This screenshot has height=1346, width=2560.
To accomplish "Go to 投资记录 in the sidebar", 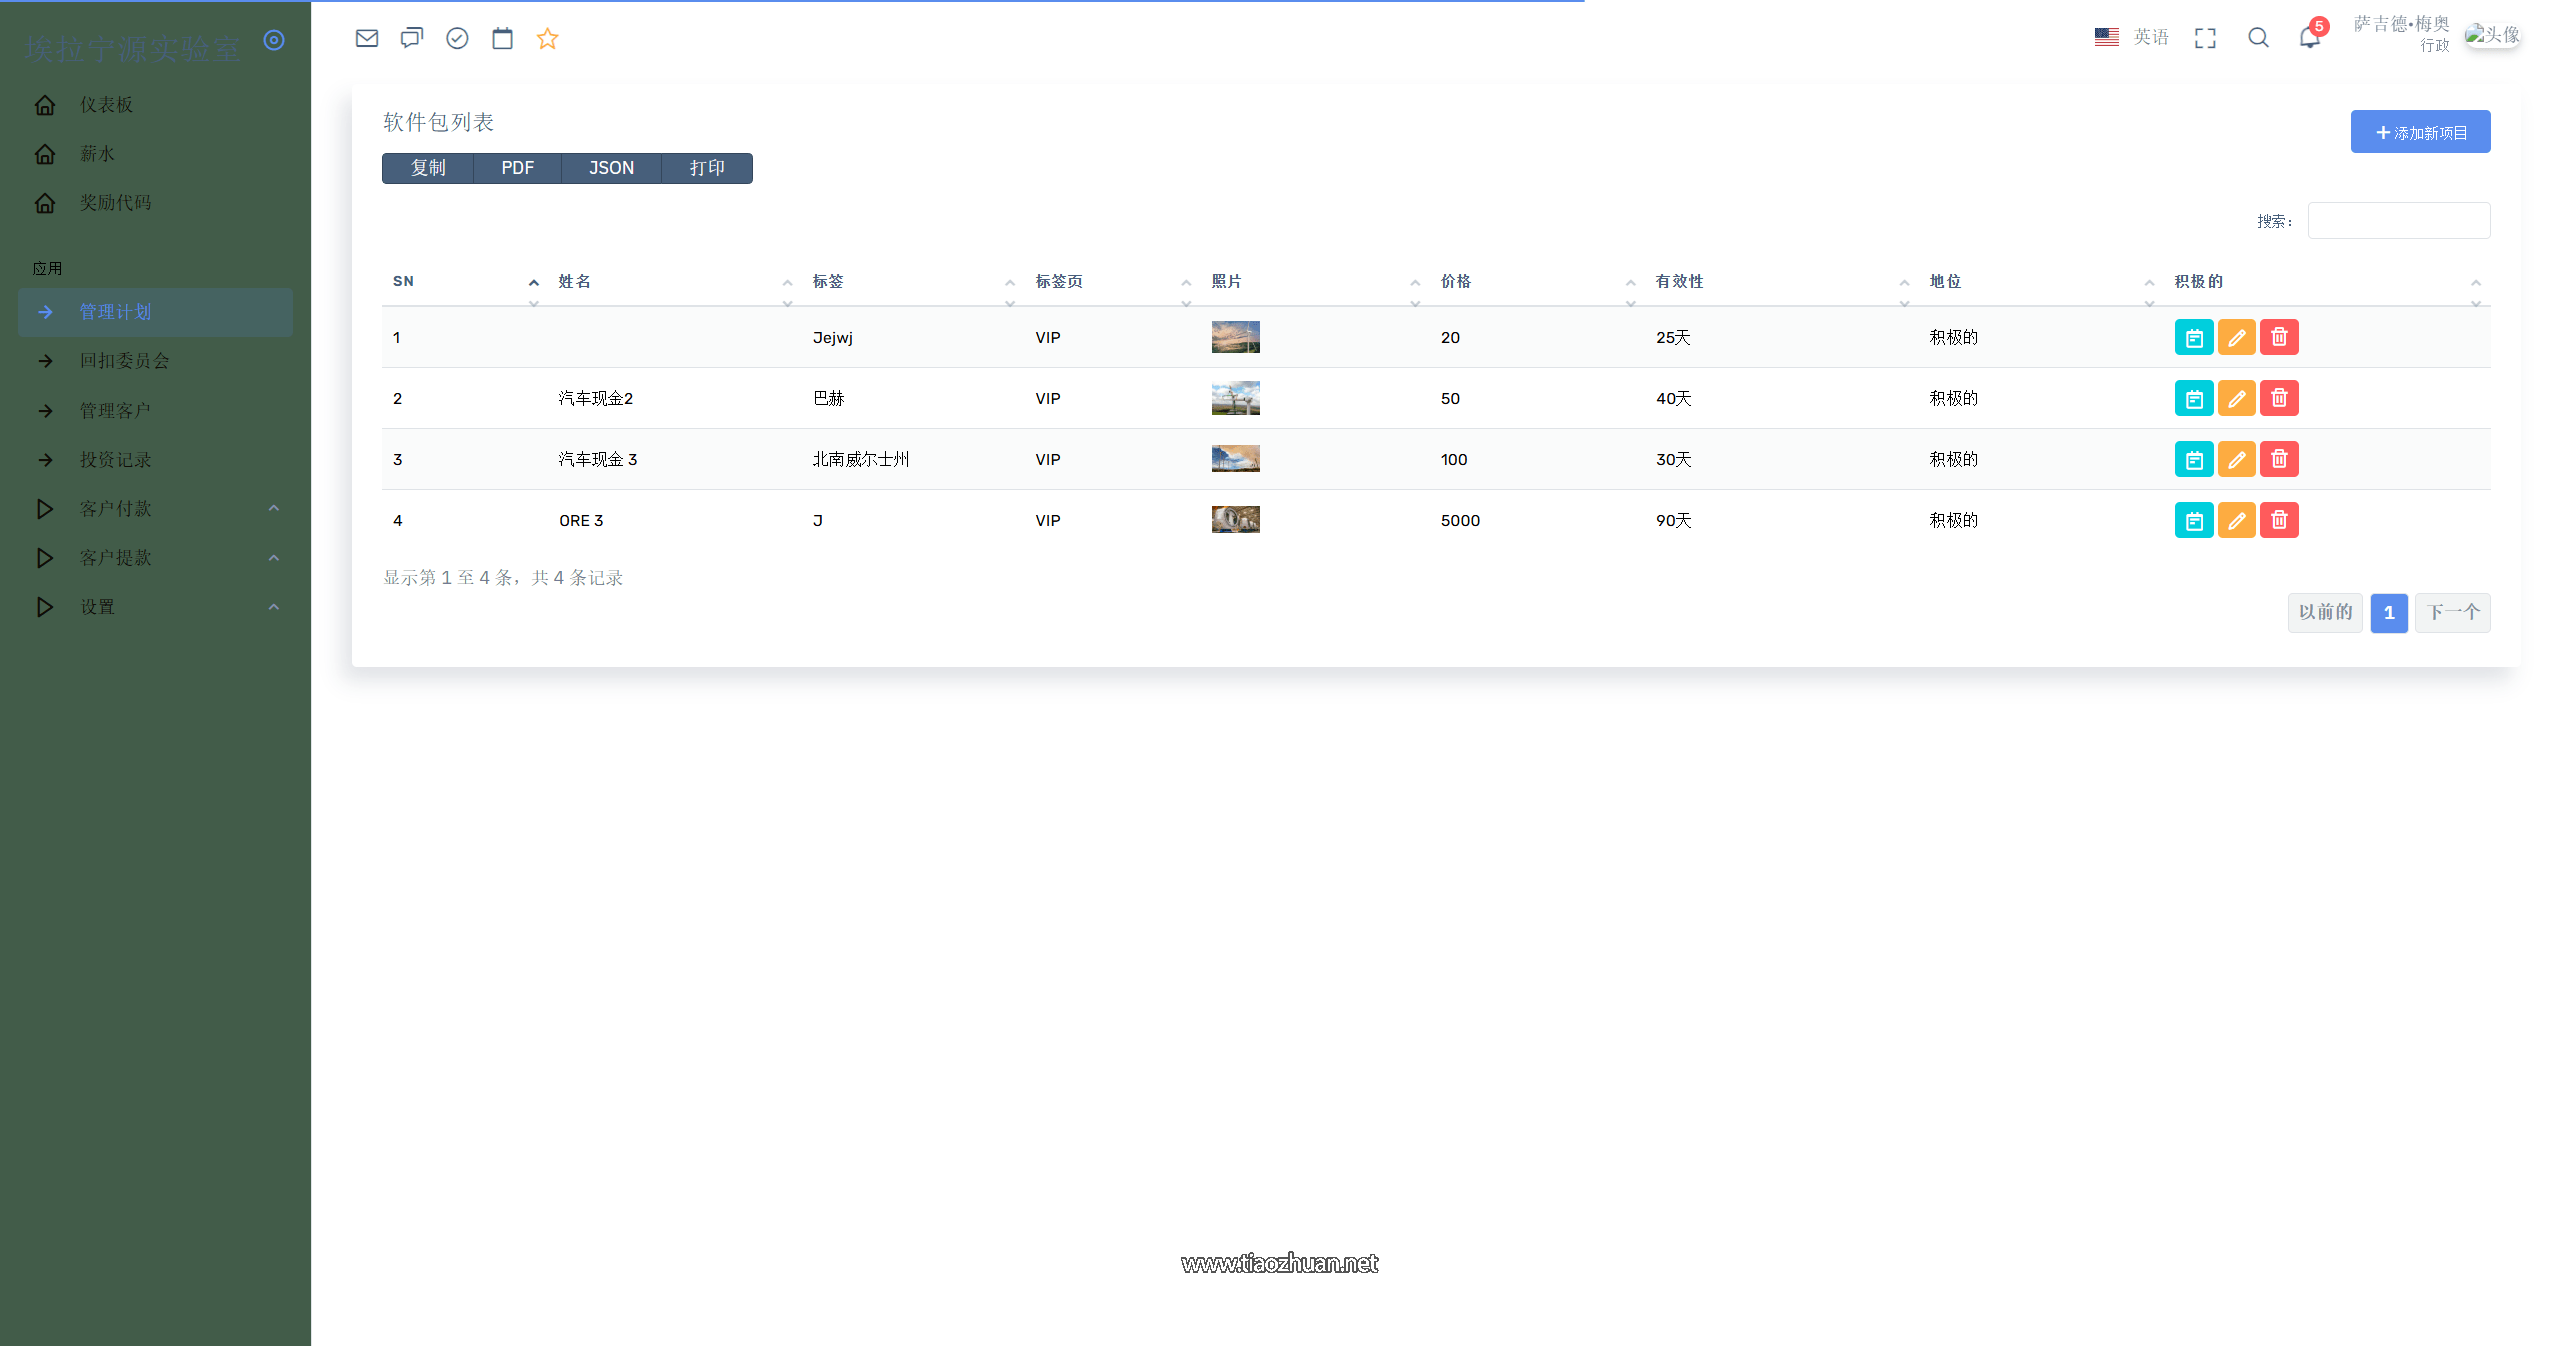I will coord(116,459).
